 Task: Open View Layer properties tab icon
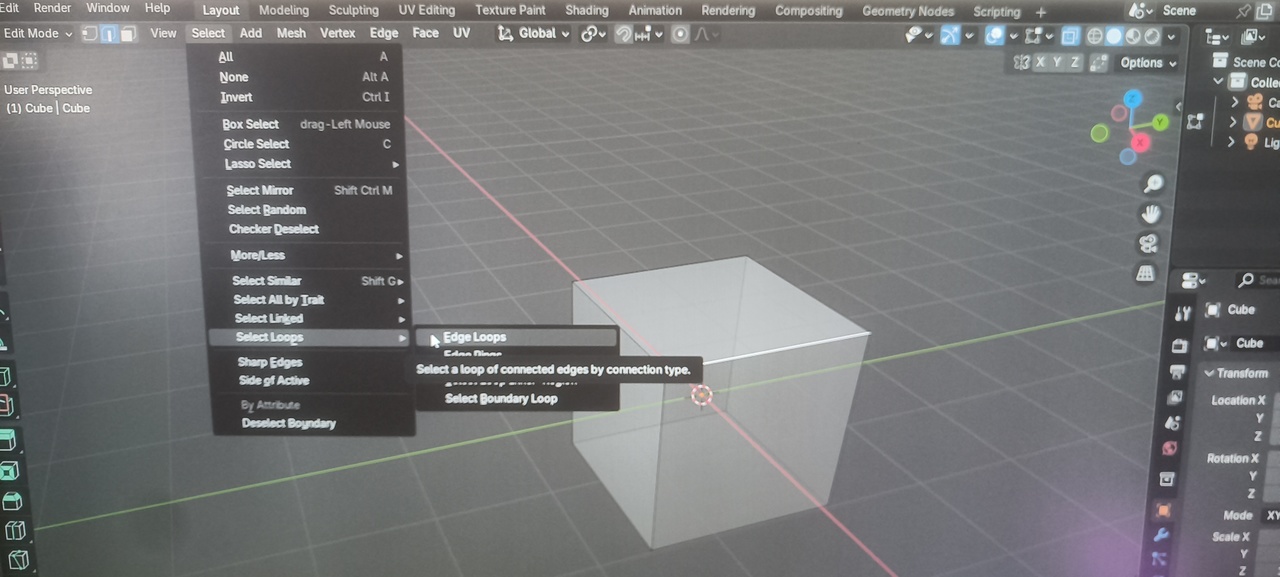[1174, 398]
